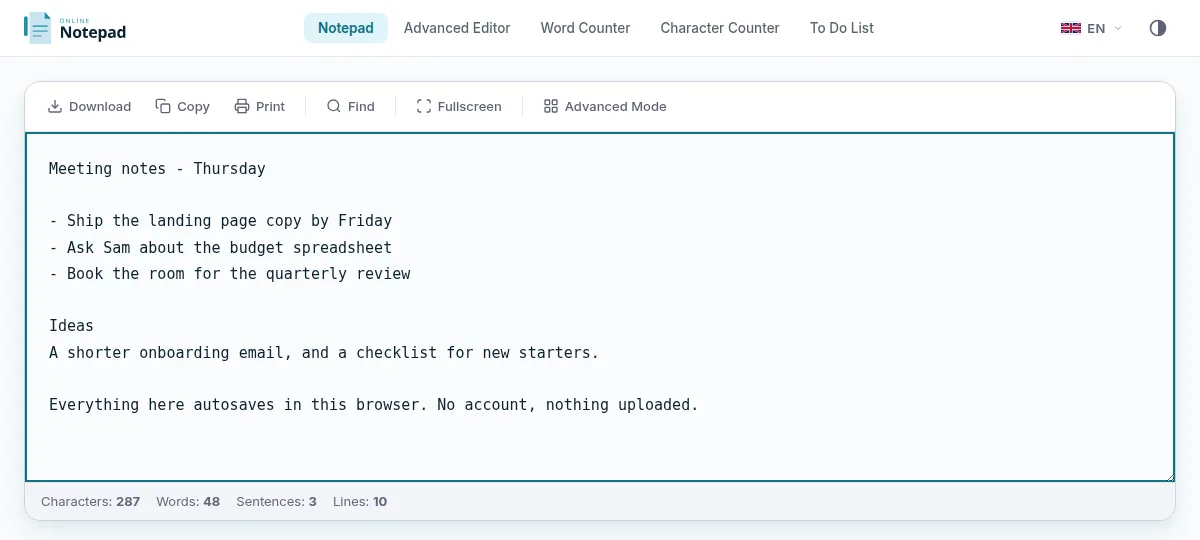Image resolution: width=1200 pixels, height=540 pixels.
Task: Click the line 'Meeting notes - Thursday'
Action: pyautogui.click(x=157, y=169)
